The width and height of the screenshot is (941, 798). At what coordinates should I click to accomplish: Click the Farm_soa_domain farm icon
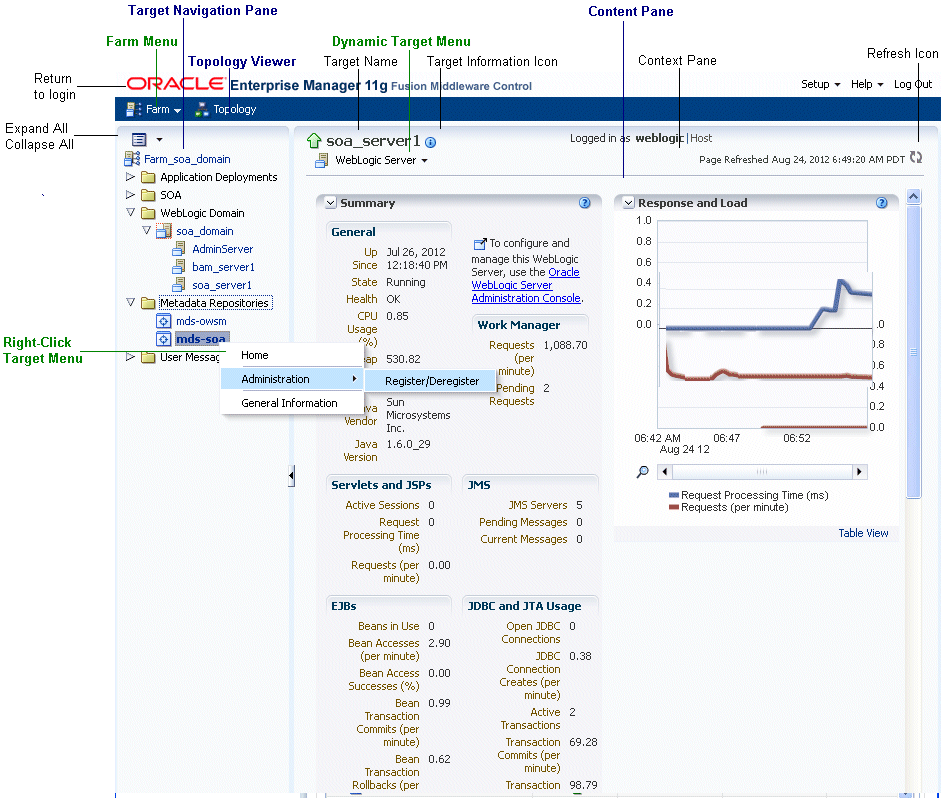coord(132,159)
